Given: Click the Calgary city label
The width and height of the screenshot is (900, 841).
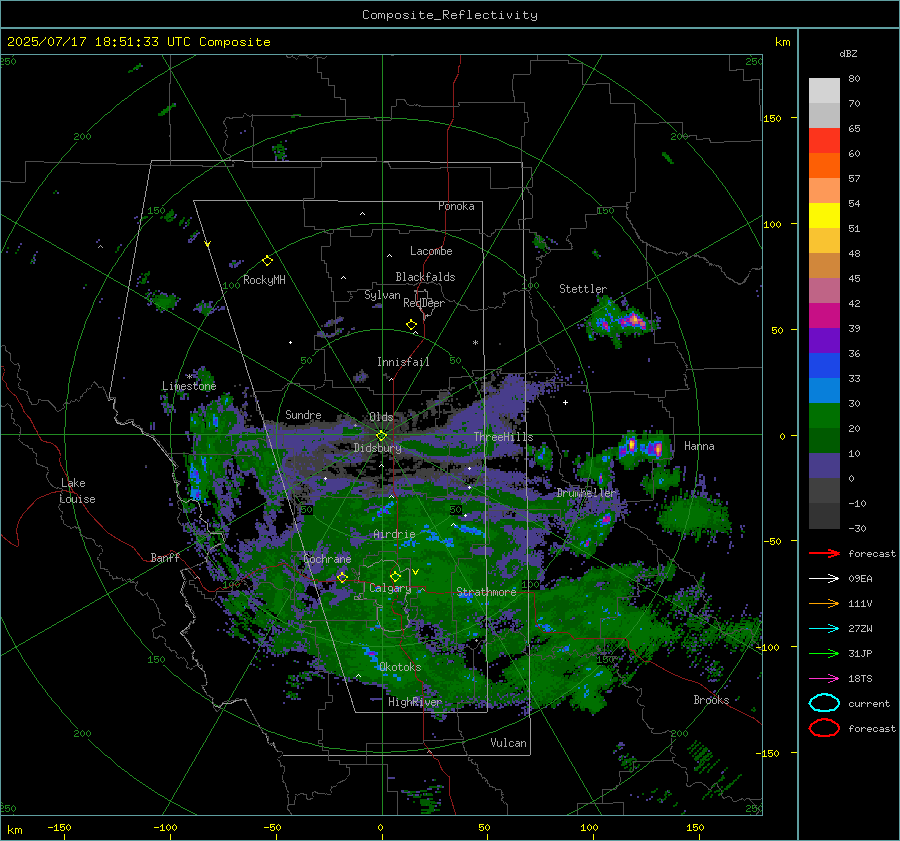Looking at the screenshot, I should click(390, 588).
